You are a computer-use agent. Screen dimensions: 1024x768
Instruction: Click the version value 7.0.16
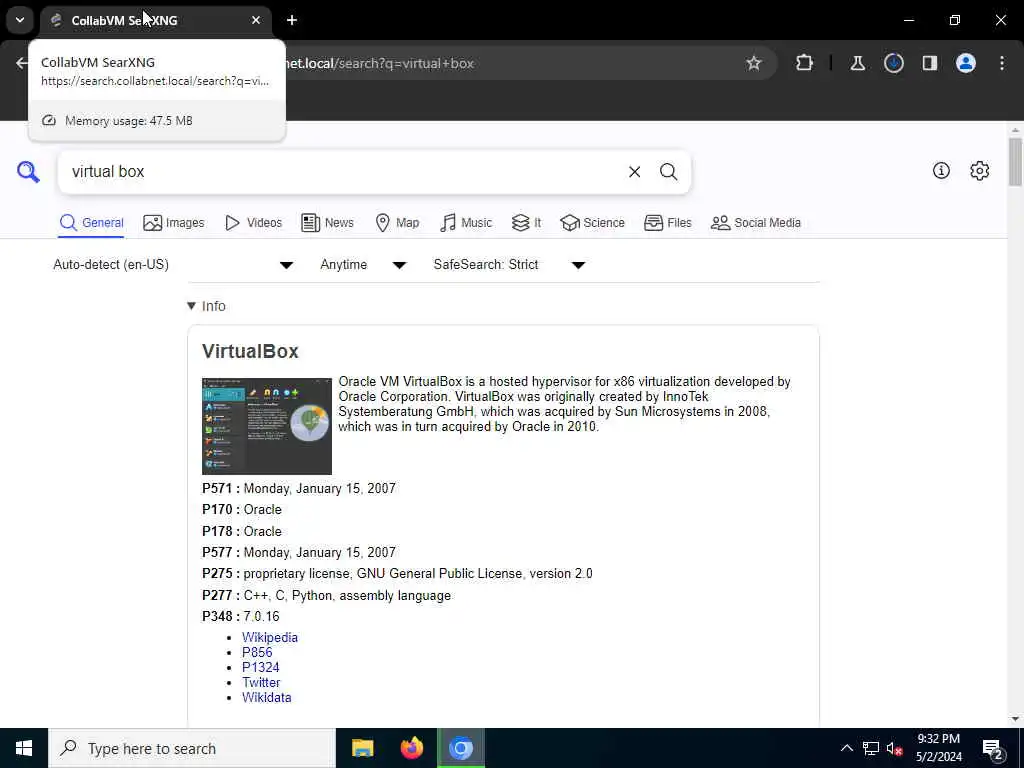click(261, 616)
